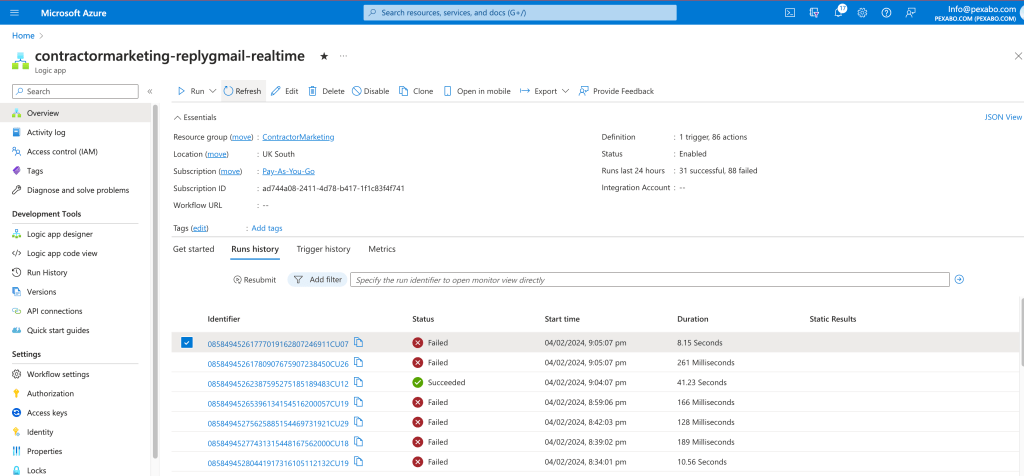The width and height of the screenshot is (1024, 476).
Task: Uncheck the selected run row checkbox
Action: click(x=187, y=343)
